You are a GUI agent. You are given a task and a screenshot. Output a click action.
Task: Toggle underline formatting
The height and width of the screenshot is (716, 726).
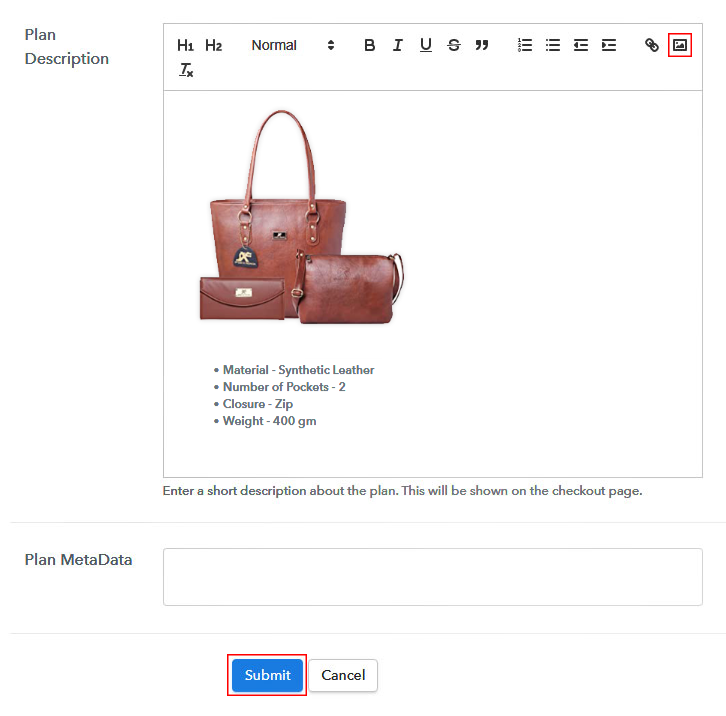[426, 45]
